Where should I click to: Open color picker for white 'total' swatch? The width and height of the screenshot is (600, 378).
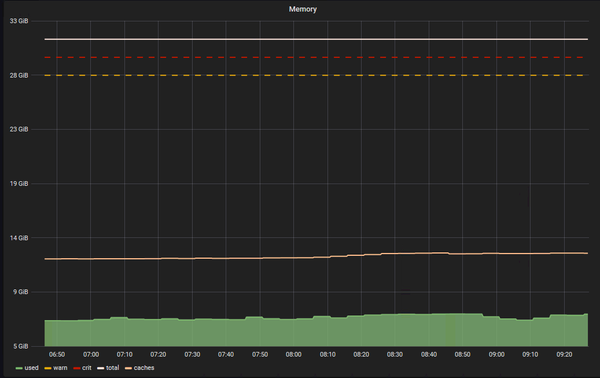tap(101, 368)
